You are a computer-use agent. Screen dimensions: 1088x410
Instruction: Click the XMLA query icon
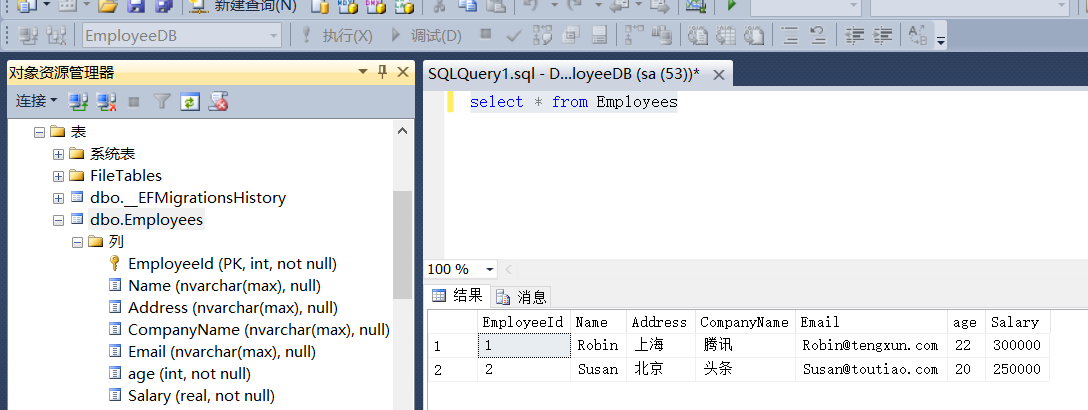tap(404, 6)
